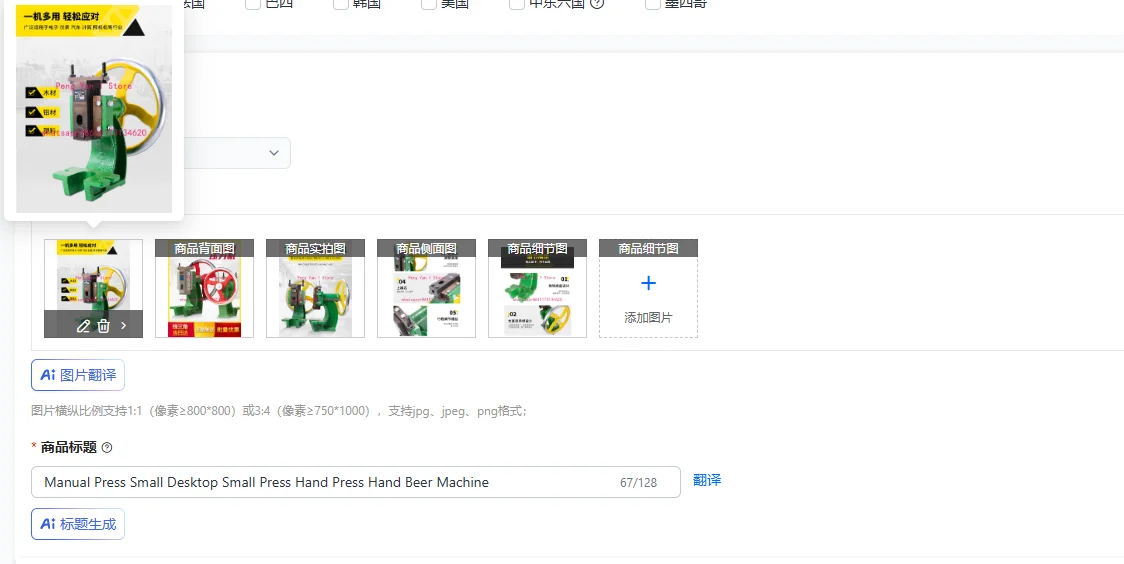This screenshot has height=564, width=1124.
Task: Click the AI 图片翻译 button
Action: (x=78, y=375)
